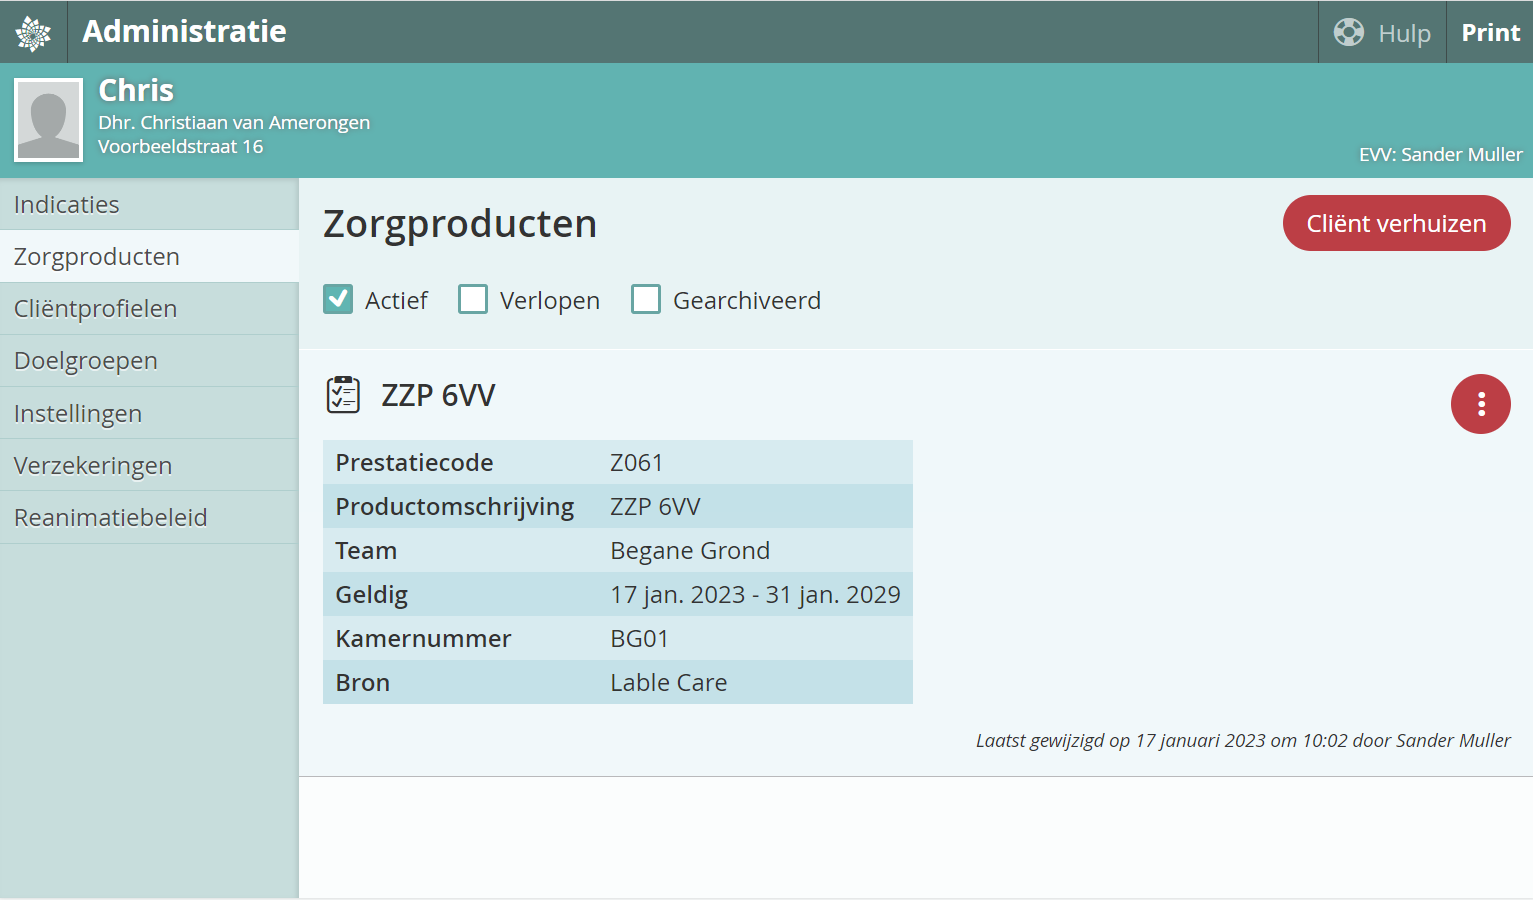
Task: Click the ZZP 6VV clipboard checklist icon
Action: pos(343,395)
